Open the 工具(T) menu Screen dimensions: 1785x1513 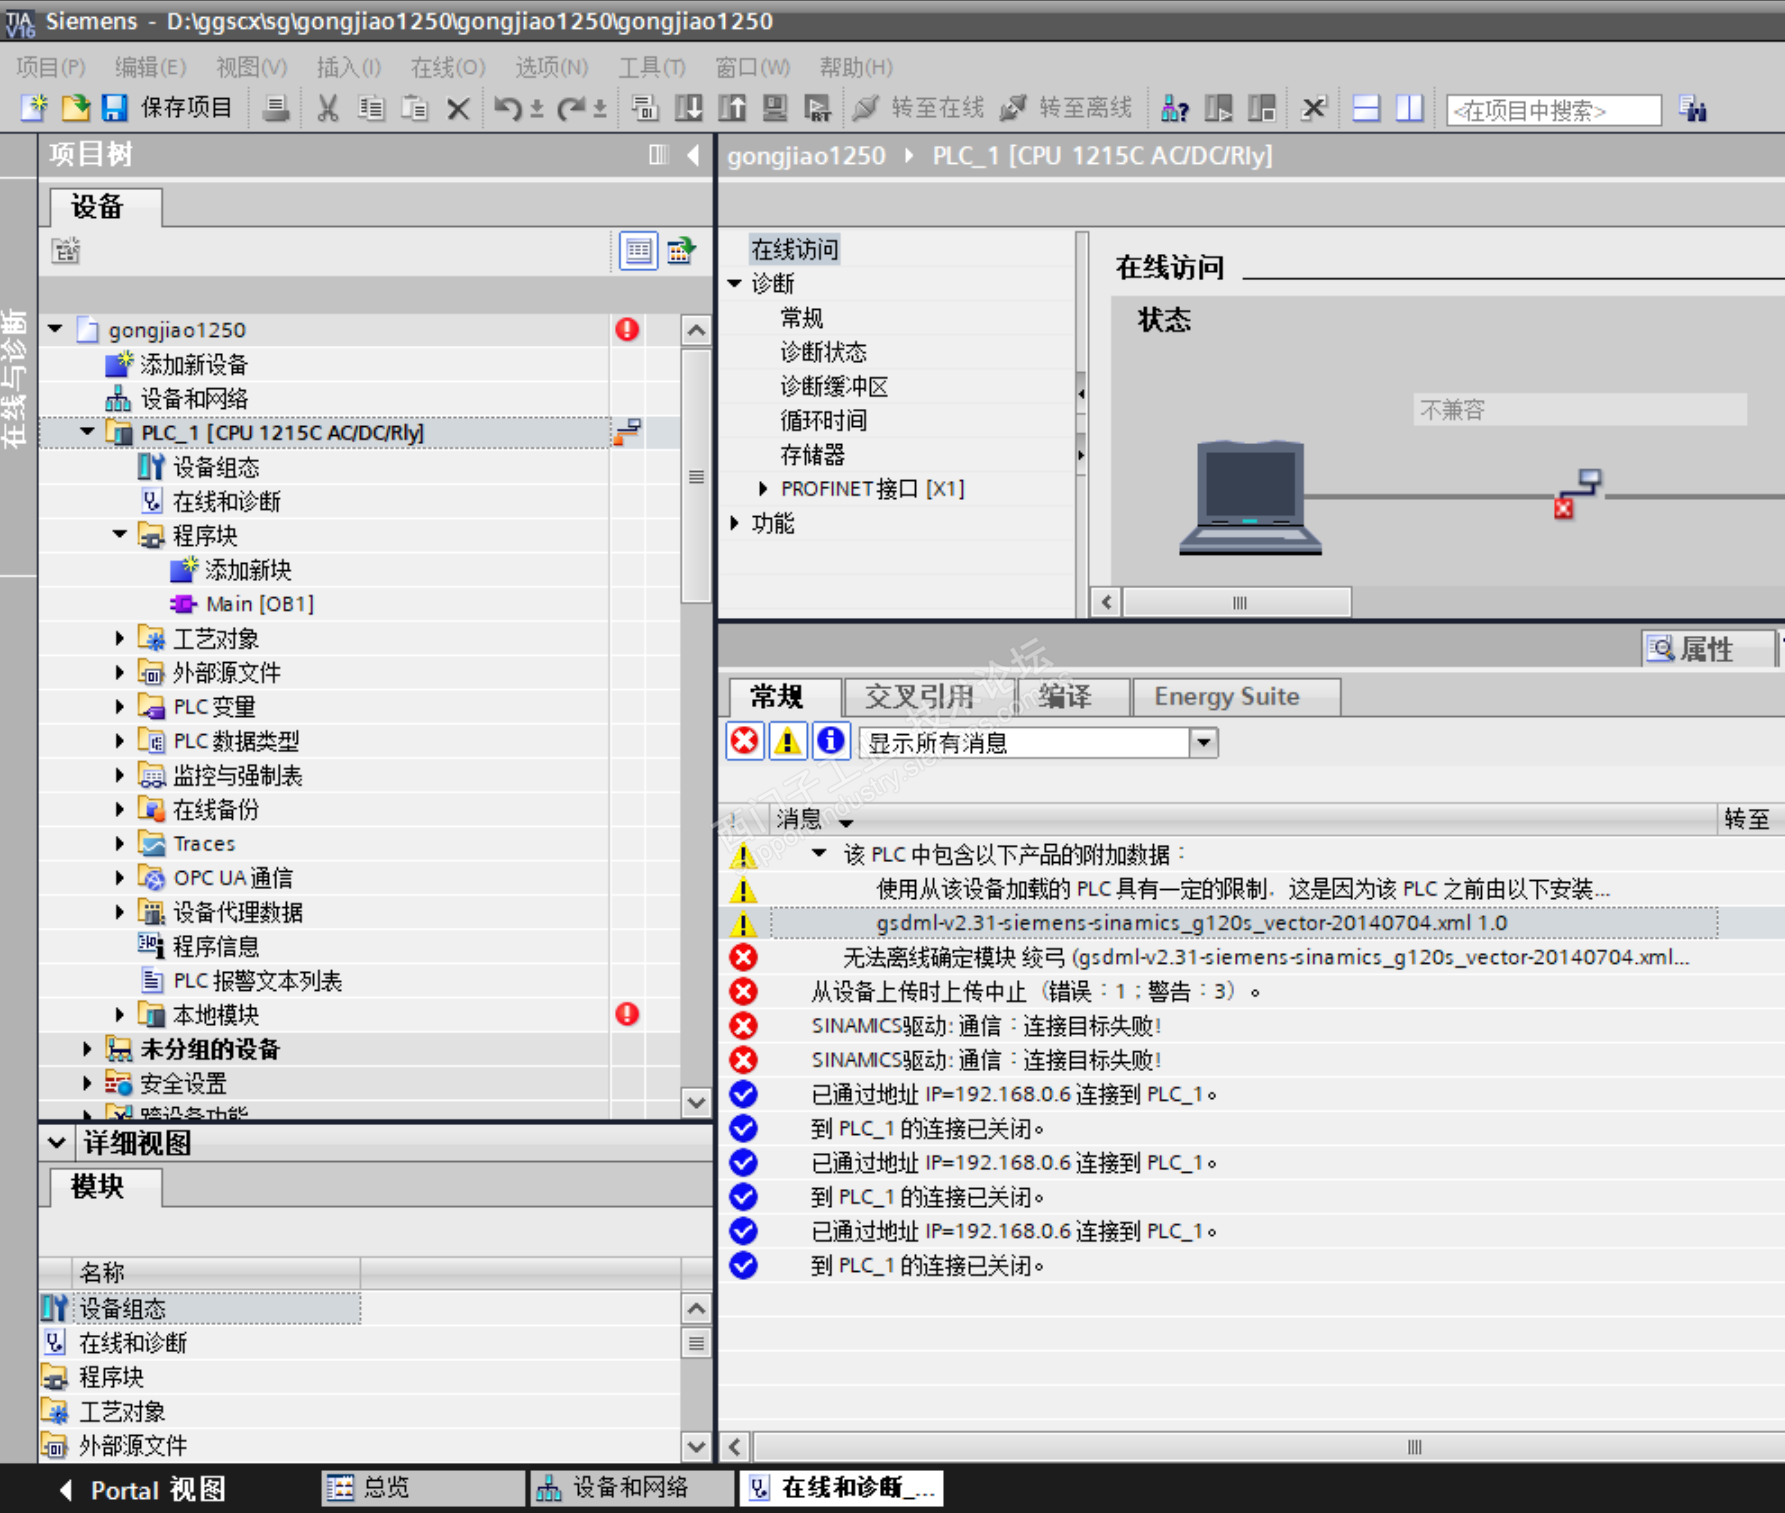[652, 67]
